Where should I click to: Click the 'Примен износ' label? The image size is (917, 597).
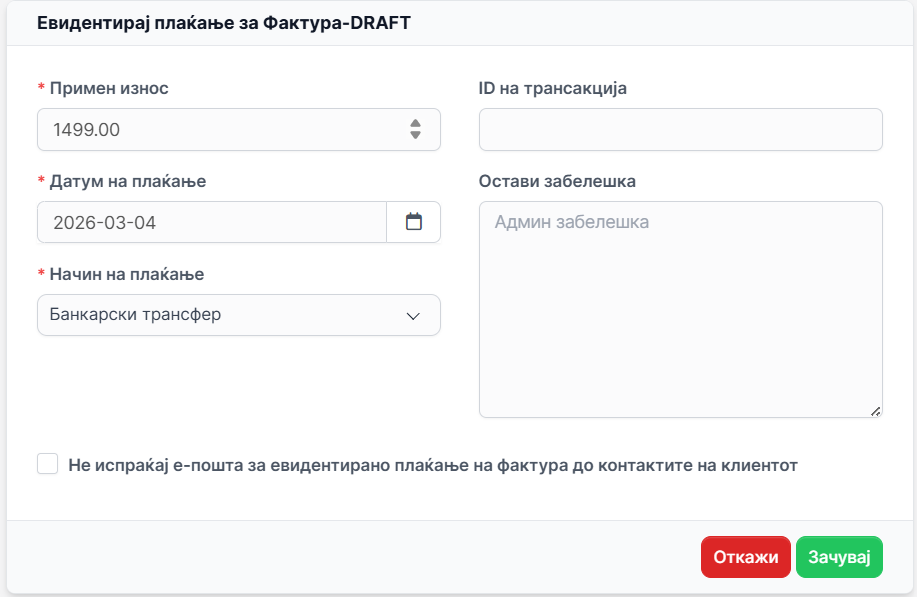point(108,88)
